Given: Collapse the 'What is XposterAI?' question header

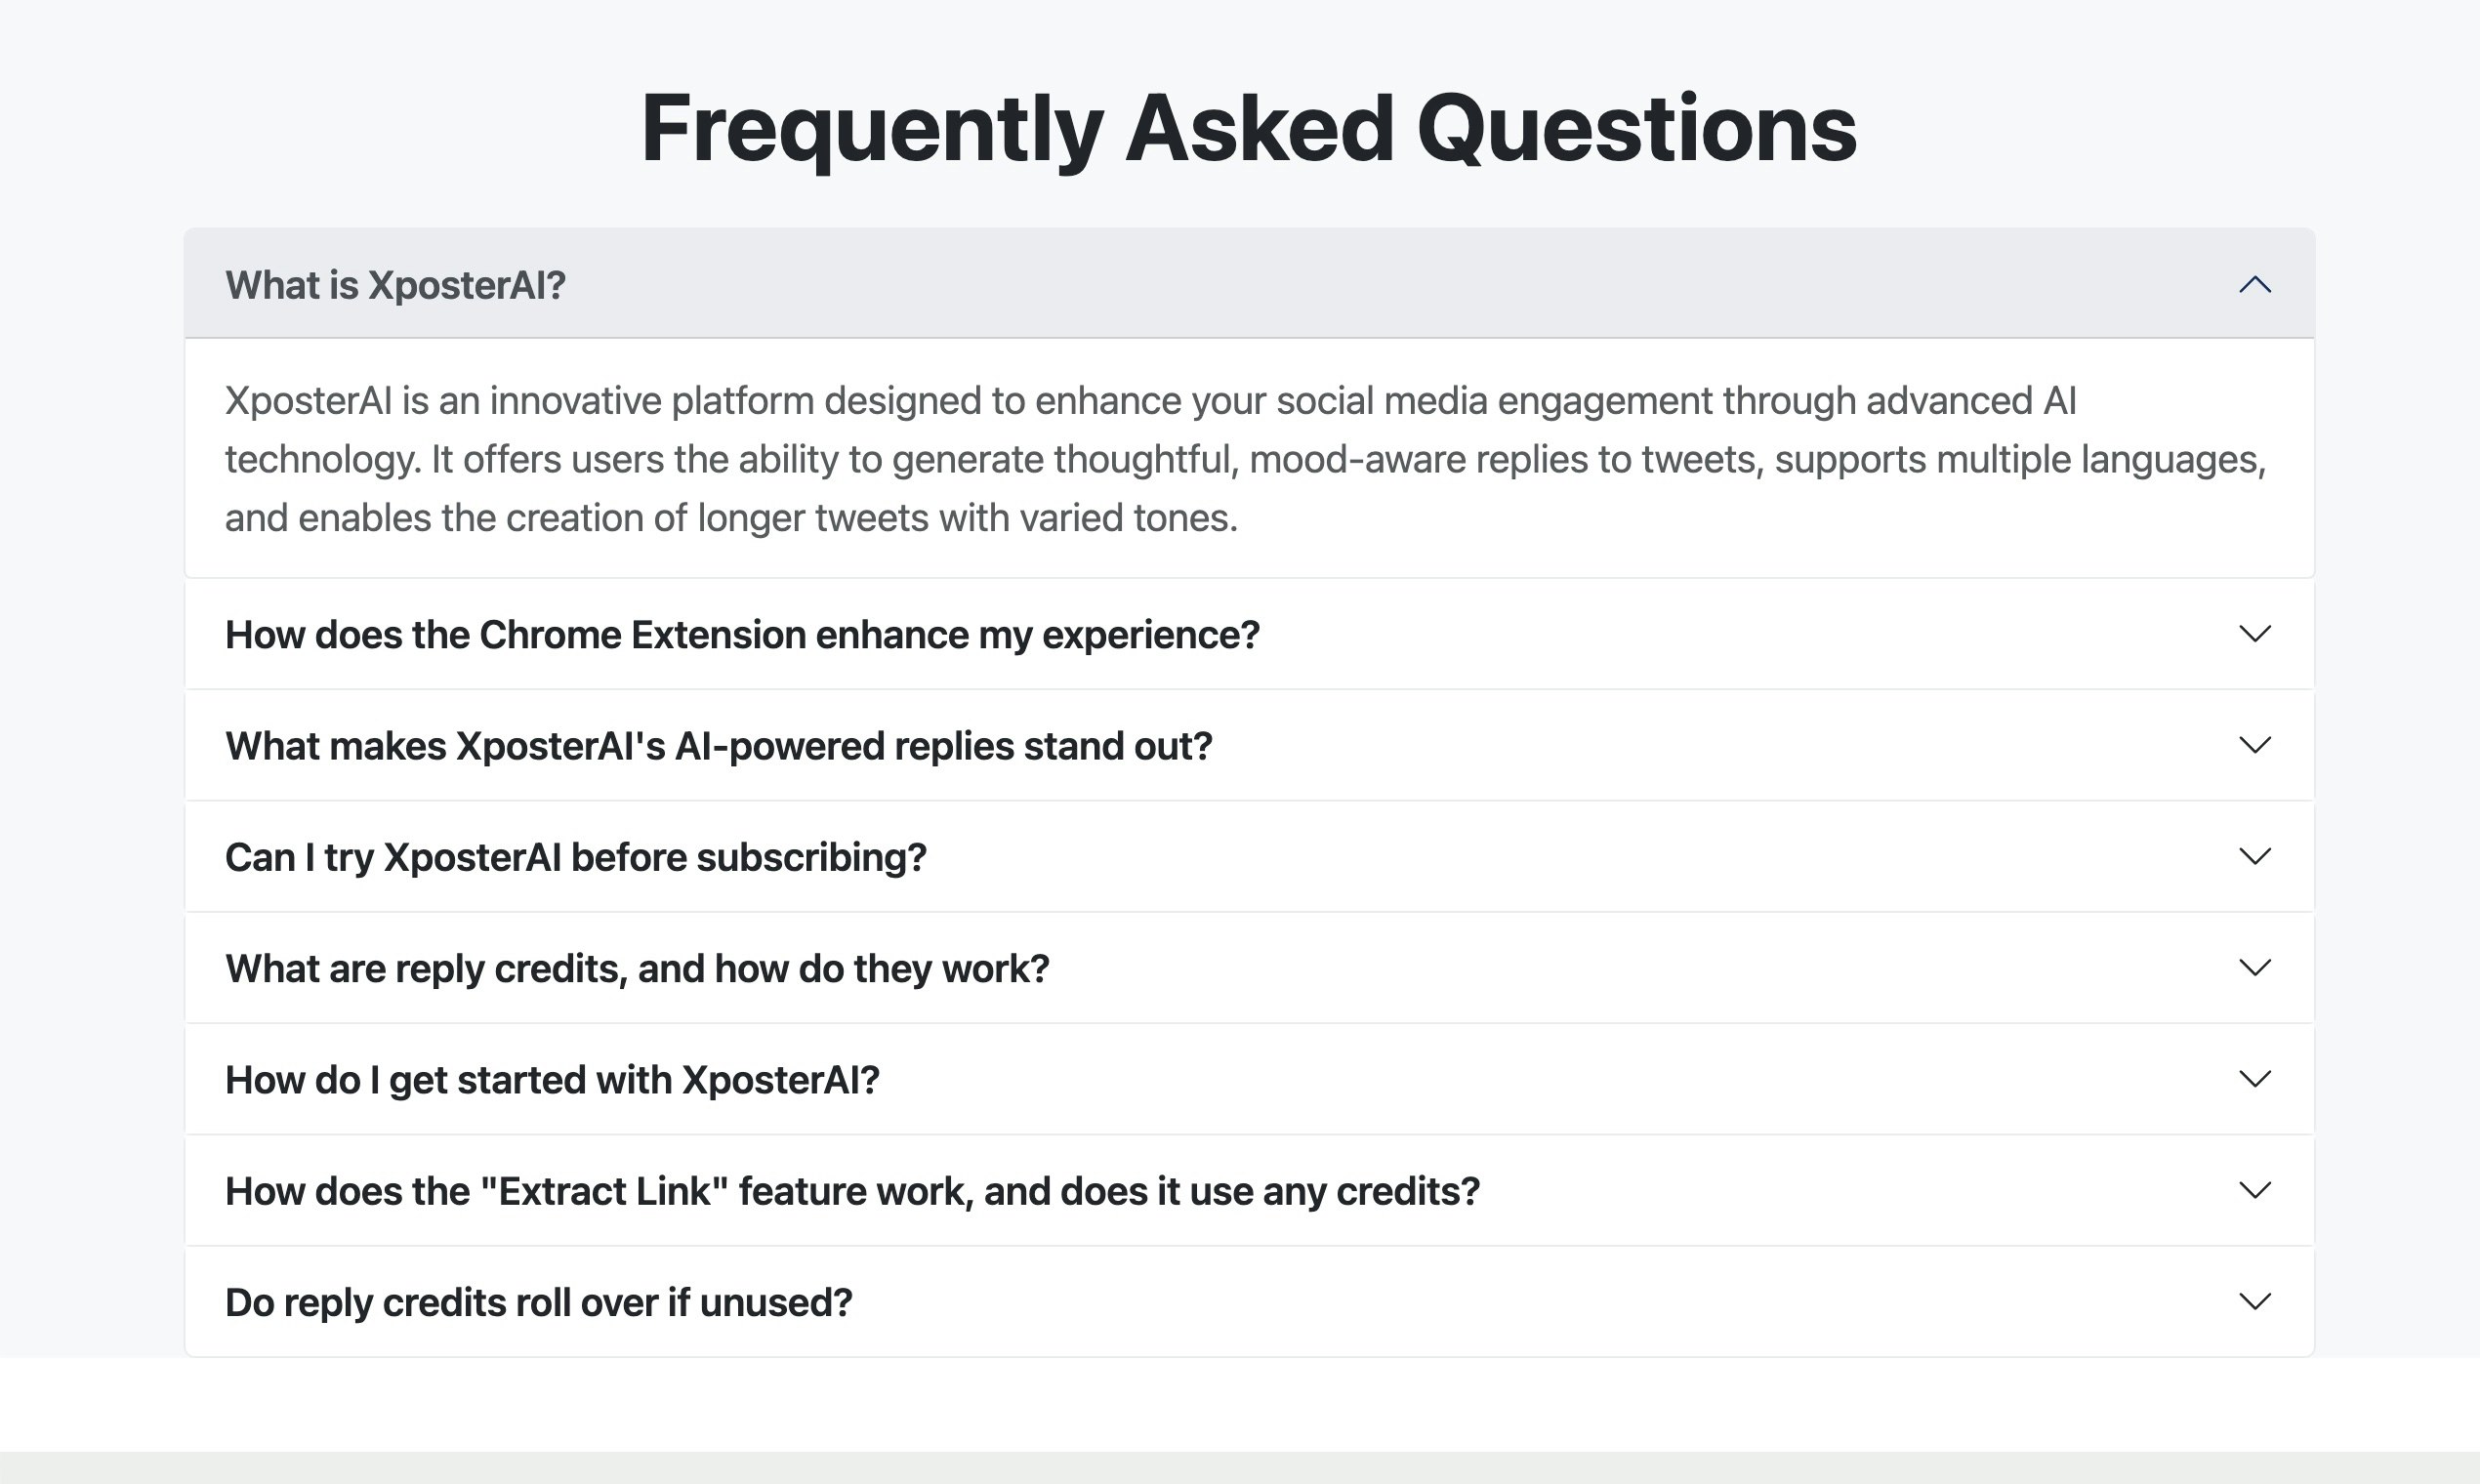Looking at the screenshot, I should click(x=1249, y=284).
